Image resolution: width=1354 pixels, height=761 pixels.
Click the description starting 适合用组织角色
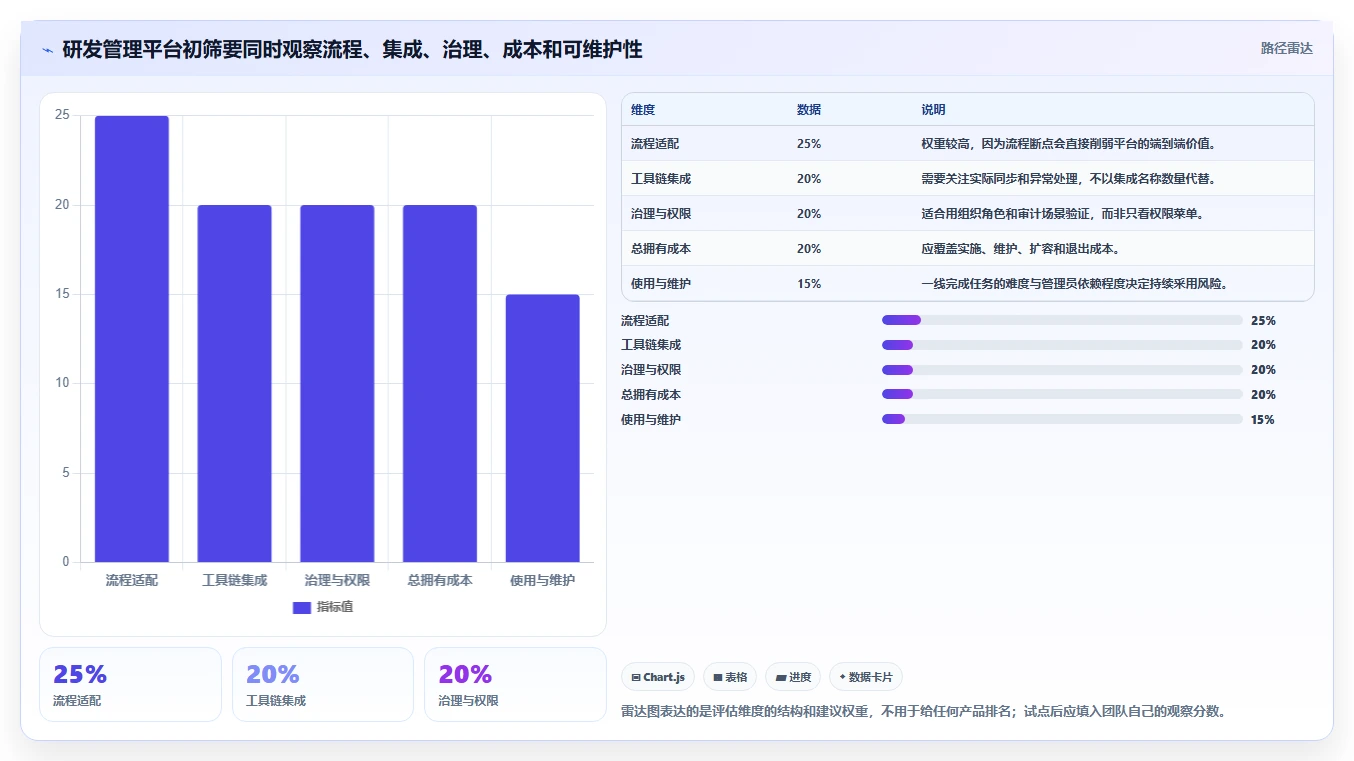click(1063, 214)
